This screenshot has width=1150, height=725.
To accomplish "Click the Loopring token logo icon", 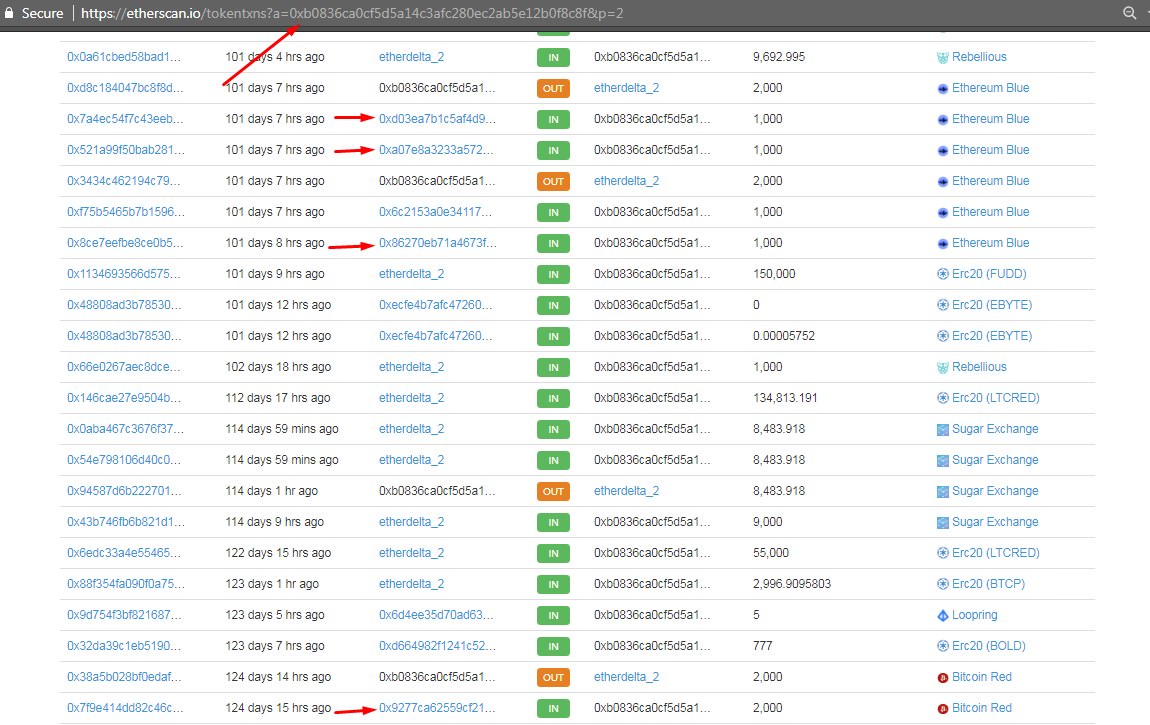I will pos(943,616).
